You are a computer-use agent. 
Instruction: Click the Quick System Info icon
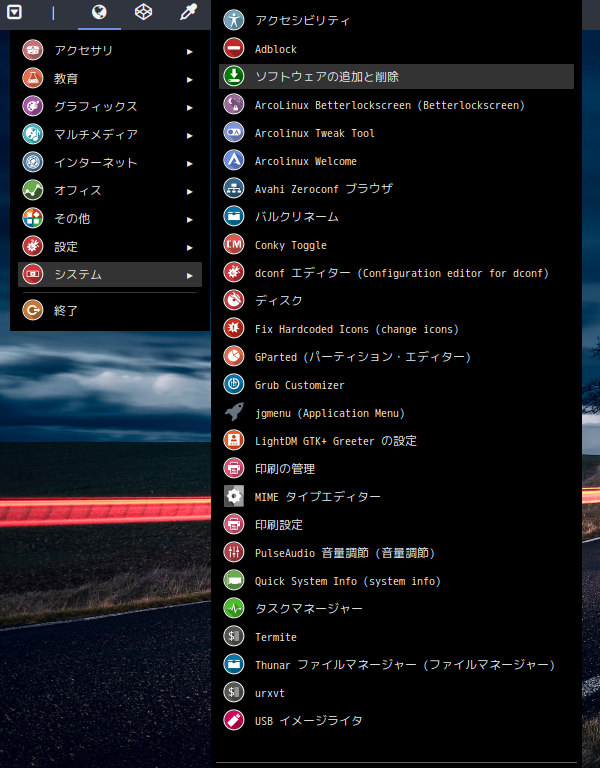pos(234,580)
